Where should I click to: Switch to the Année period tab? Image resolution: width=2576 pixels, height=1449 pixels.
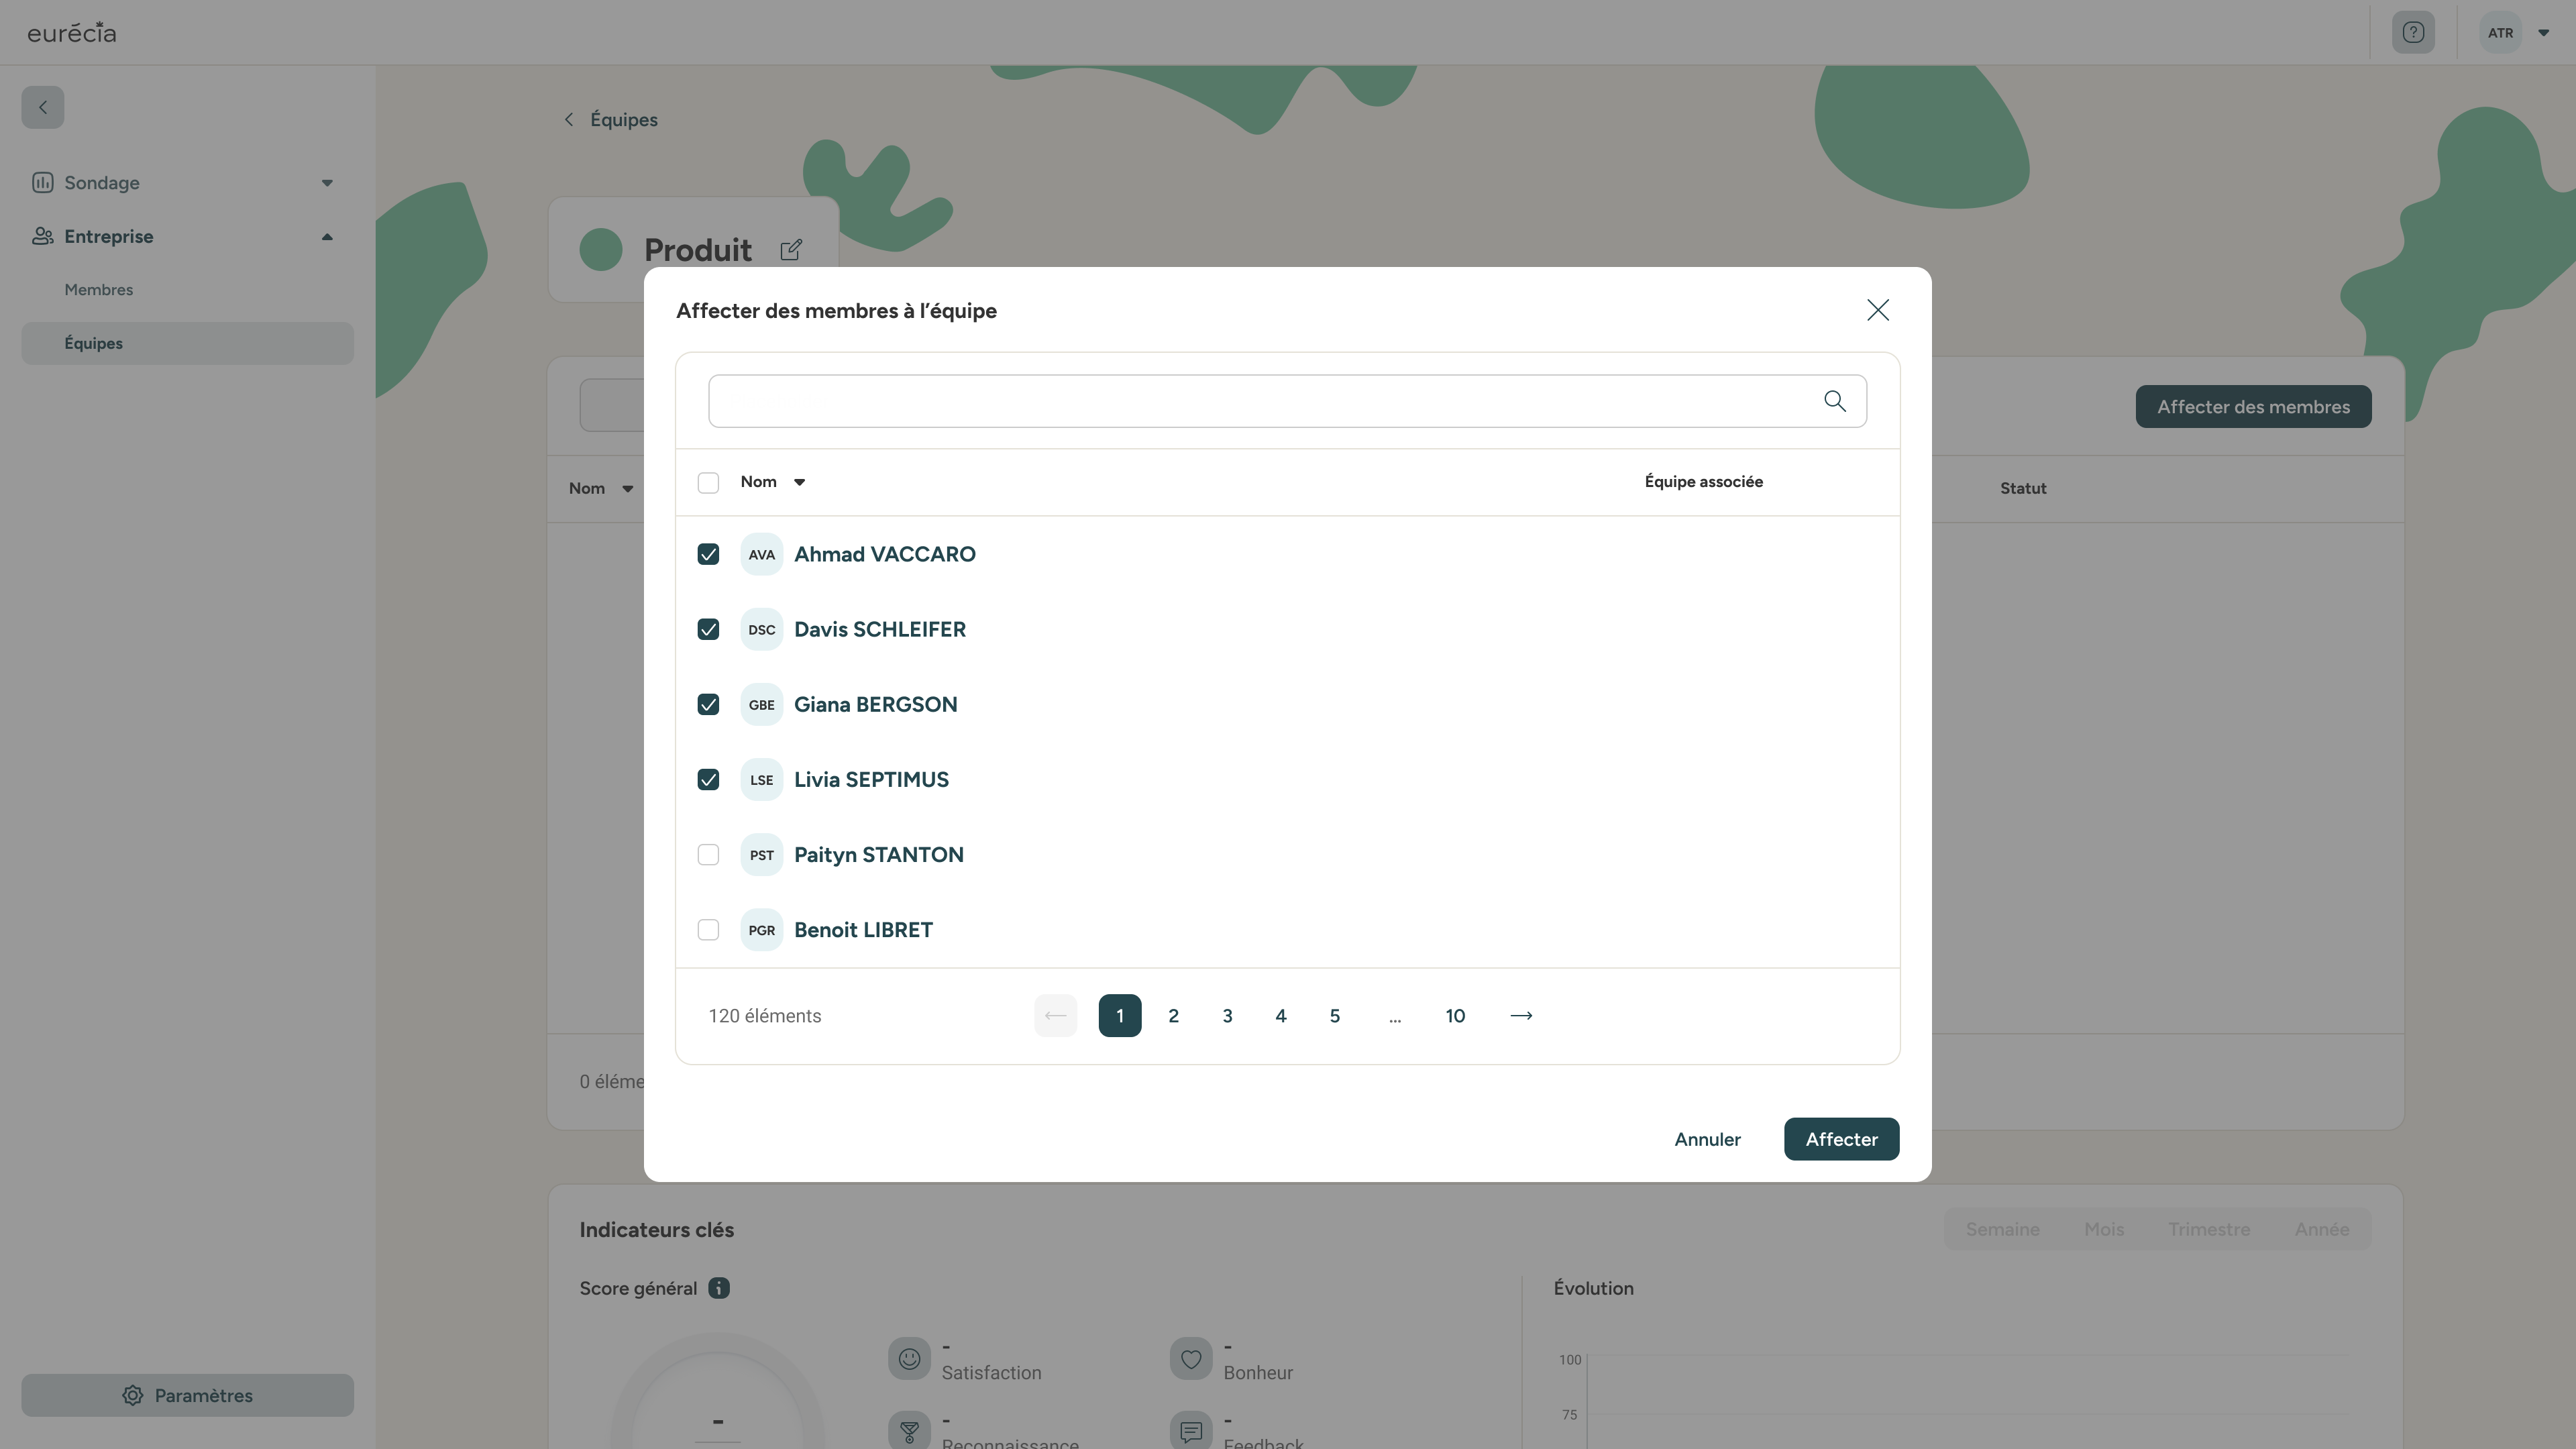point(2321,1229)
